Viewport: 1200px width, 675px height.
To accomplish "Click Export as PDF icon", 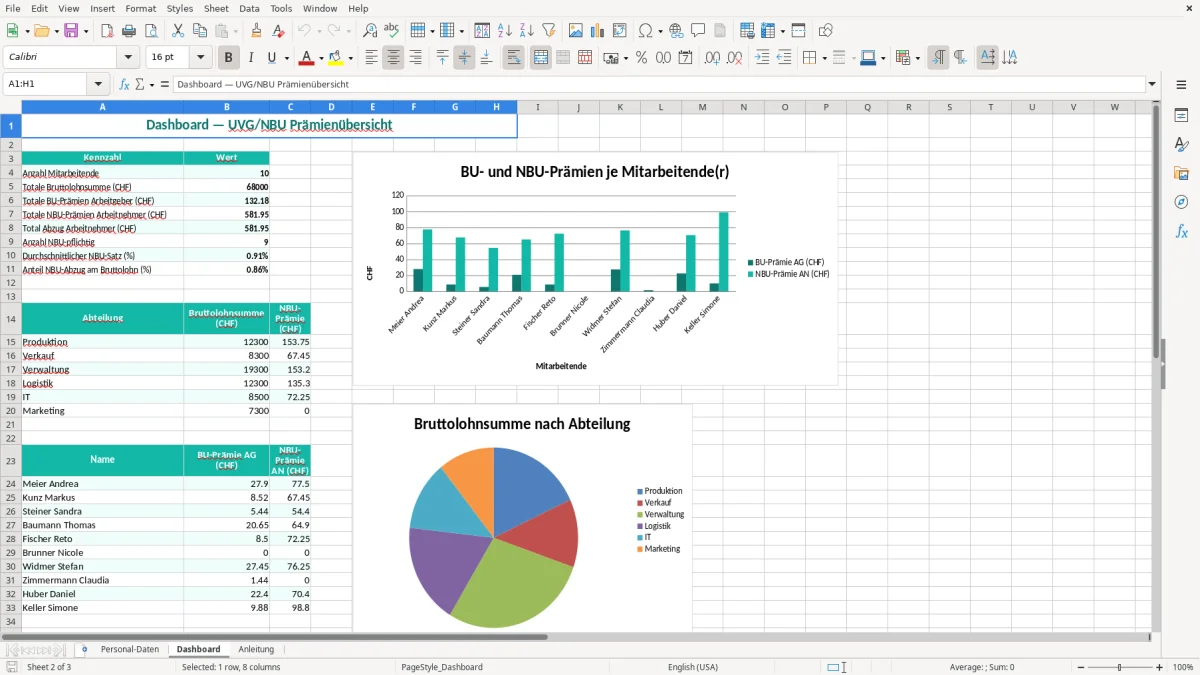I will coord(107,31).
